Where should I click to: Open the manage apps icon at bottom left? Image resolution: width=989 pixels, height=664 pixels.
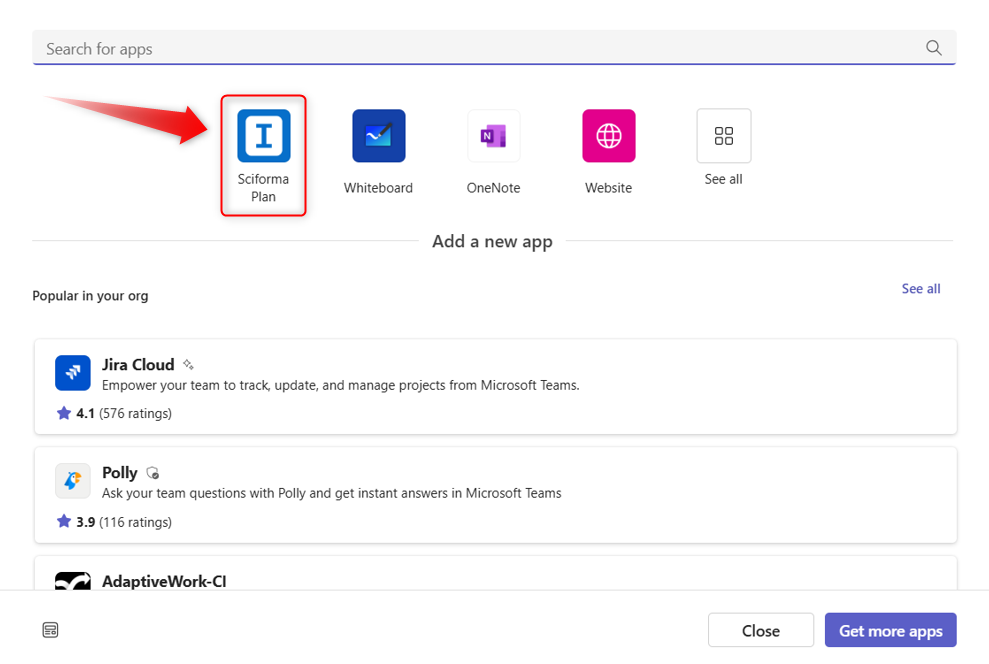[x=51, y=630]
